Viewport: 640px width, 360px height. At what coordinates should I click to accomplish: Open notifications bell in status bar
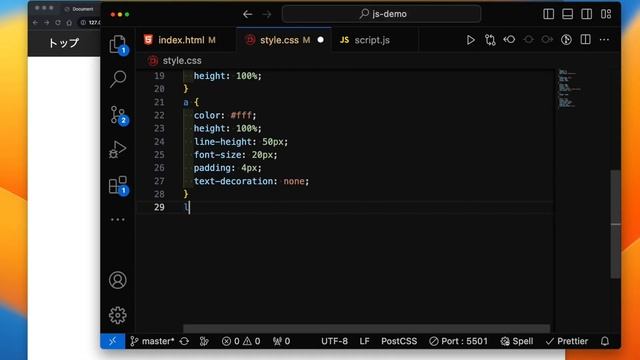coord(605,341)
